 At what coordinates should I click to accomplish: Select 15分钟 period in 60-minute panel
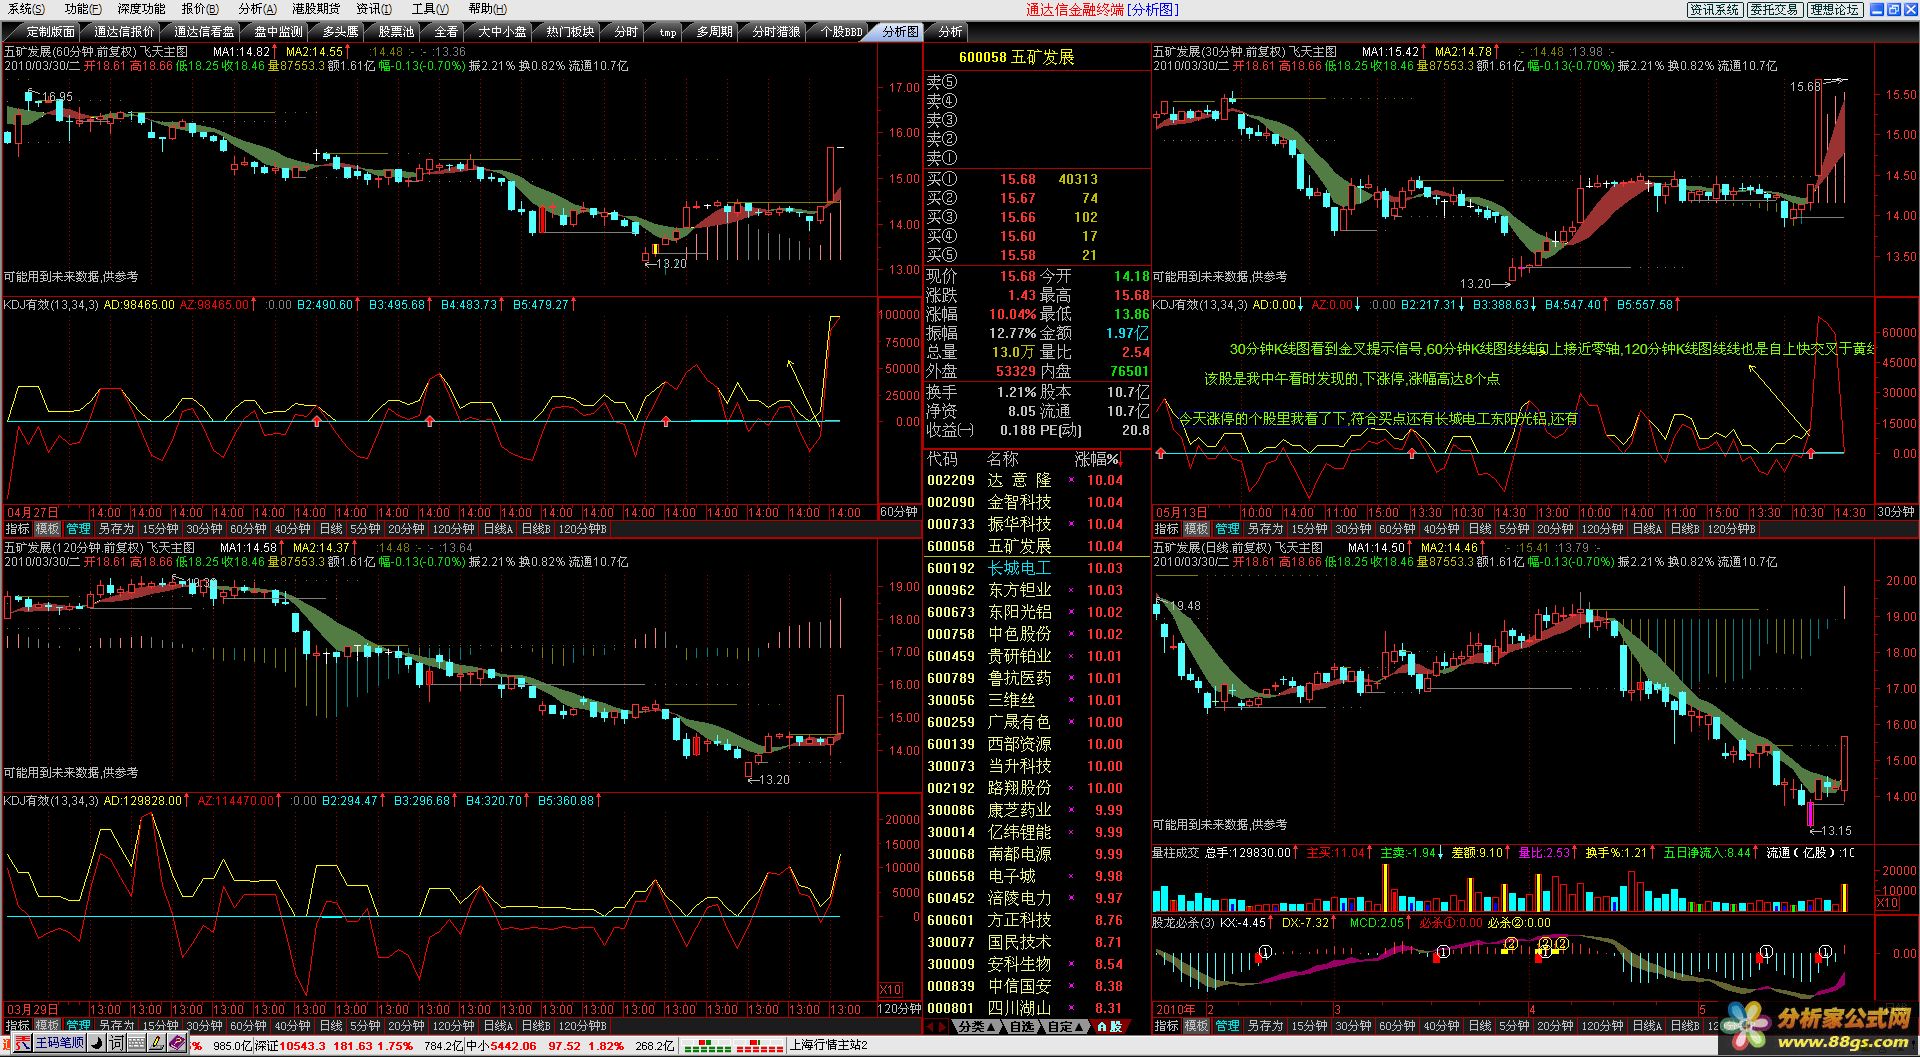point(160,529)
